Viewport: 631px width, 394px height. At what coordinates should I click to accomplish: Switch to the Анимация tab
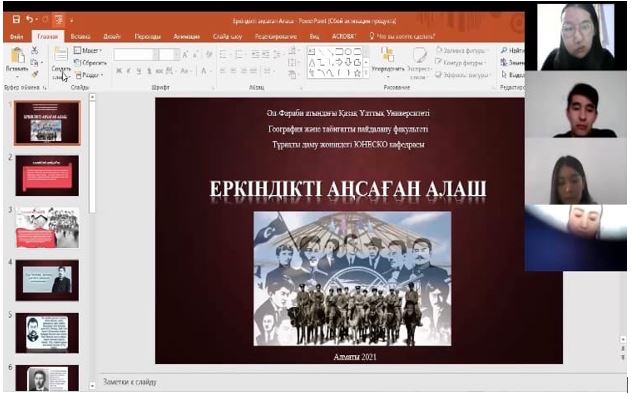pyautogui.click(x=187, y=36)
